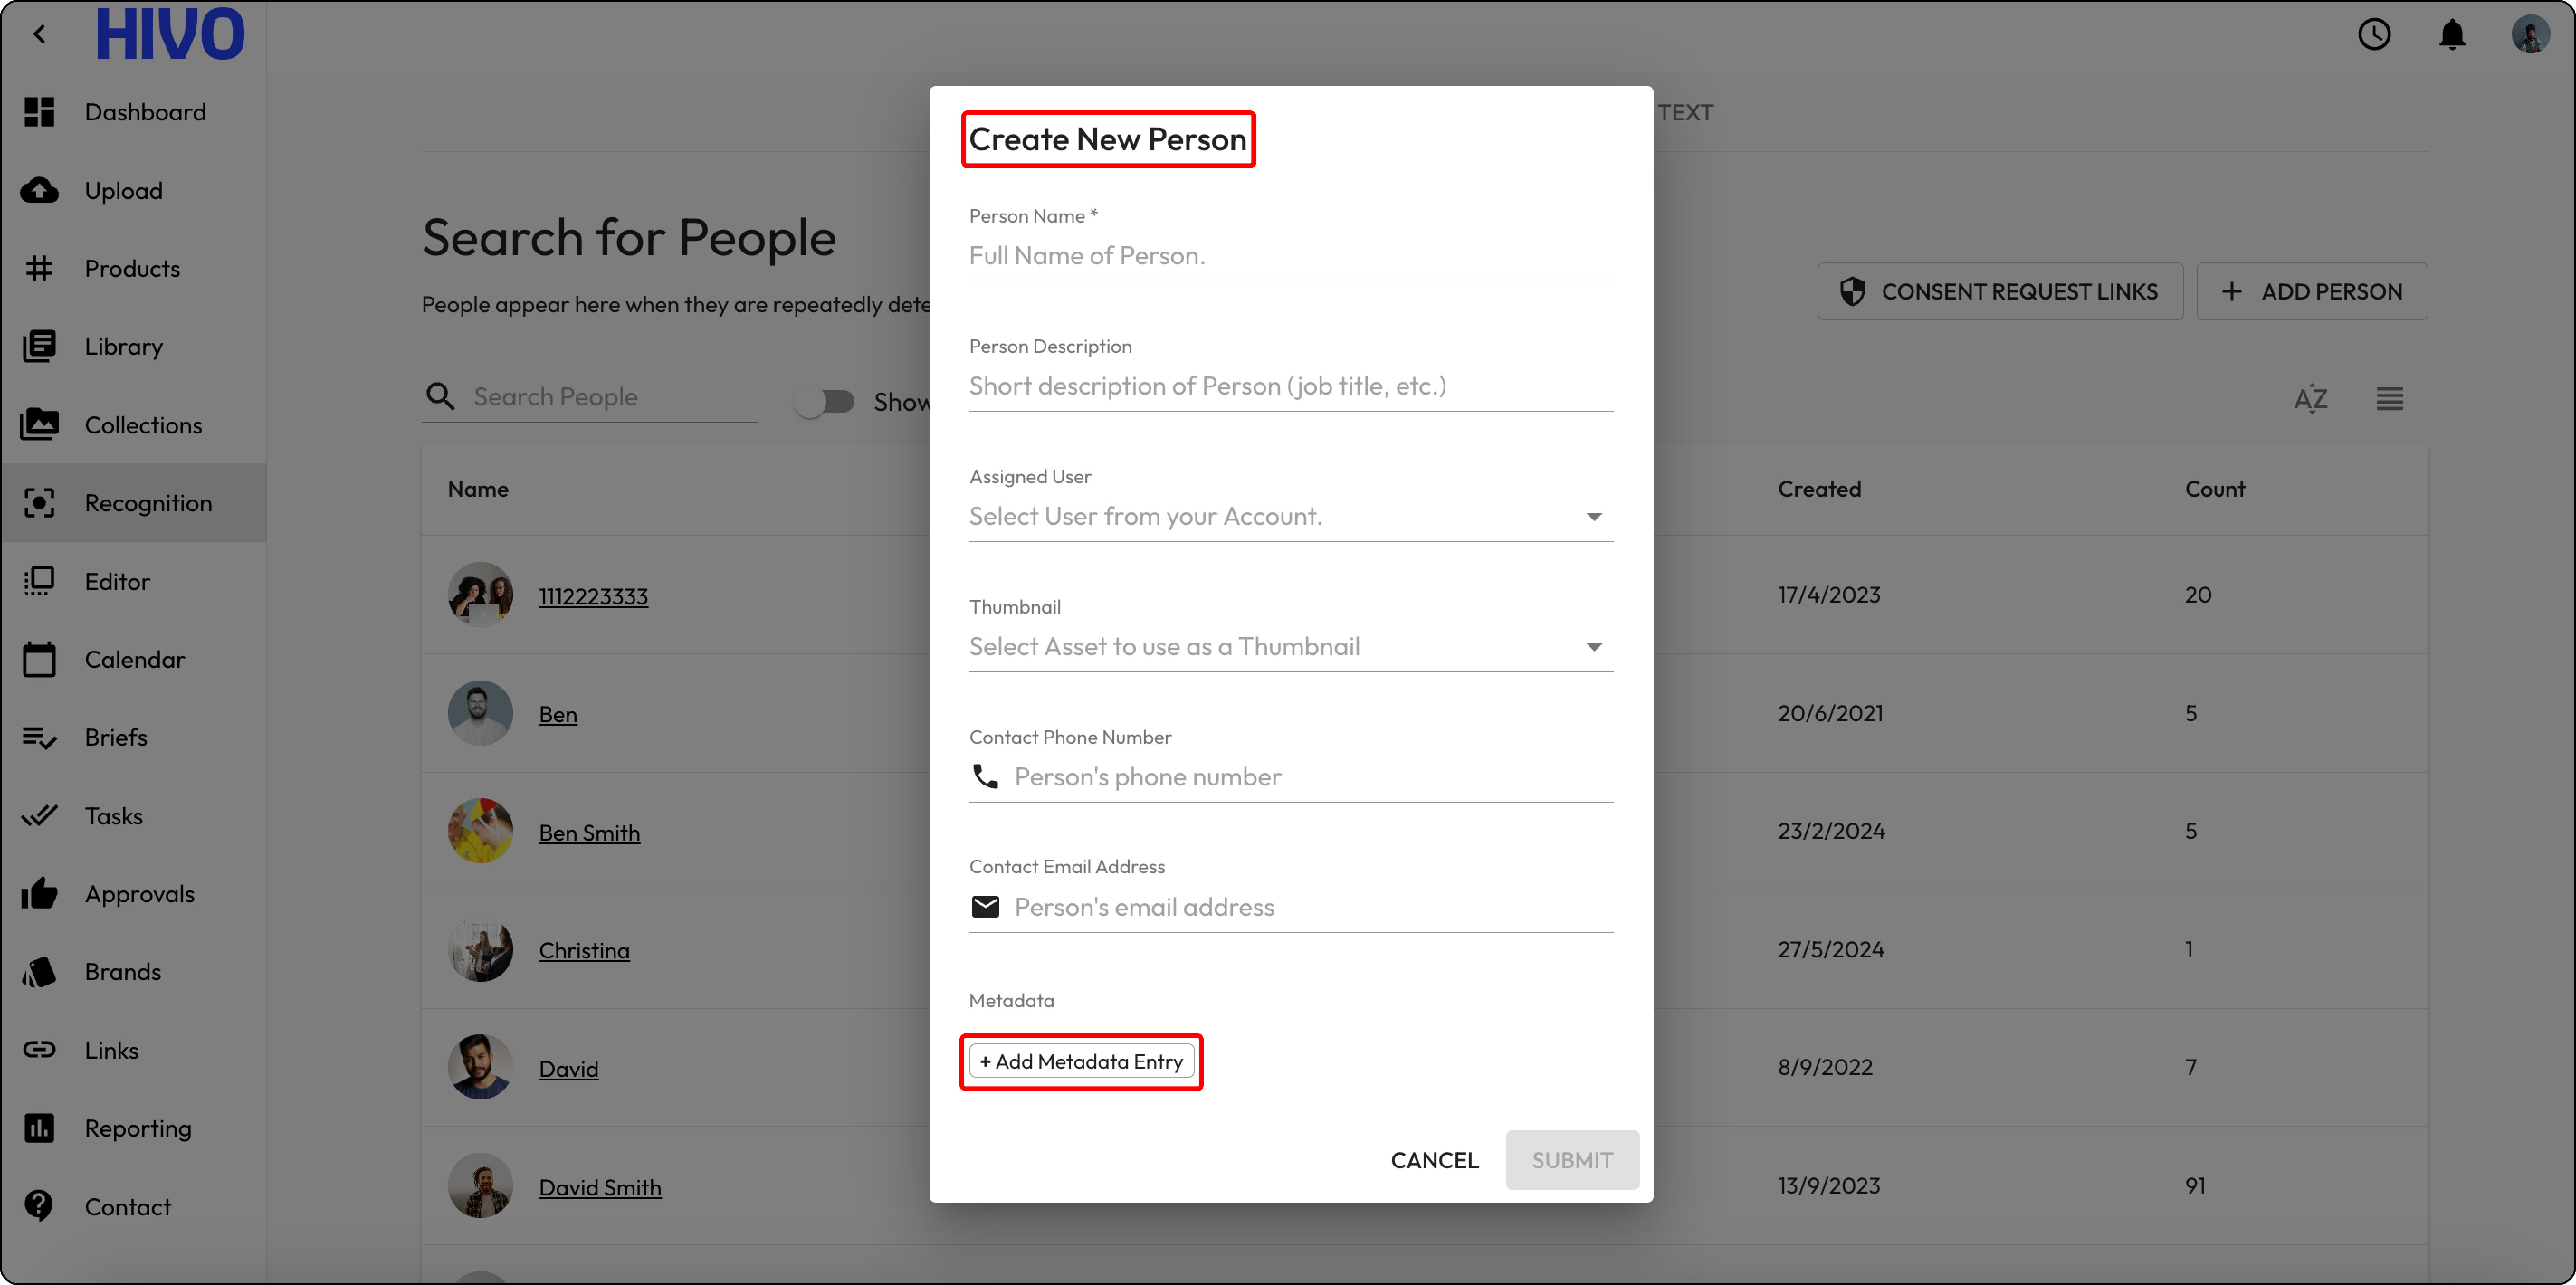Click Ben Smith's avatar thumbnail
Screen dimensions: 2576x1285
(x=480, y=831)
